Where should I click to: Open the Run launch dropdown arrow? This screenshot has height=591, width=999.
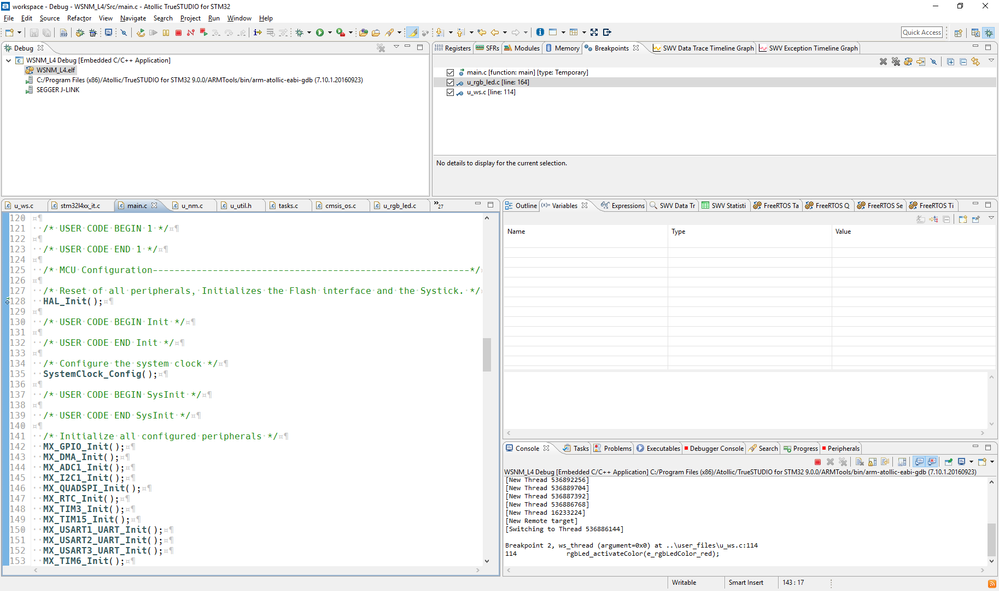(x=329, y=32)
